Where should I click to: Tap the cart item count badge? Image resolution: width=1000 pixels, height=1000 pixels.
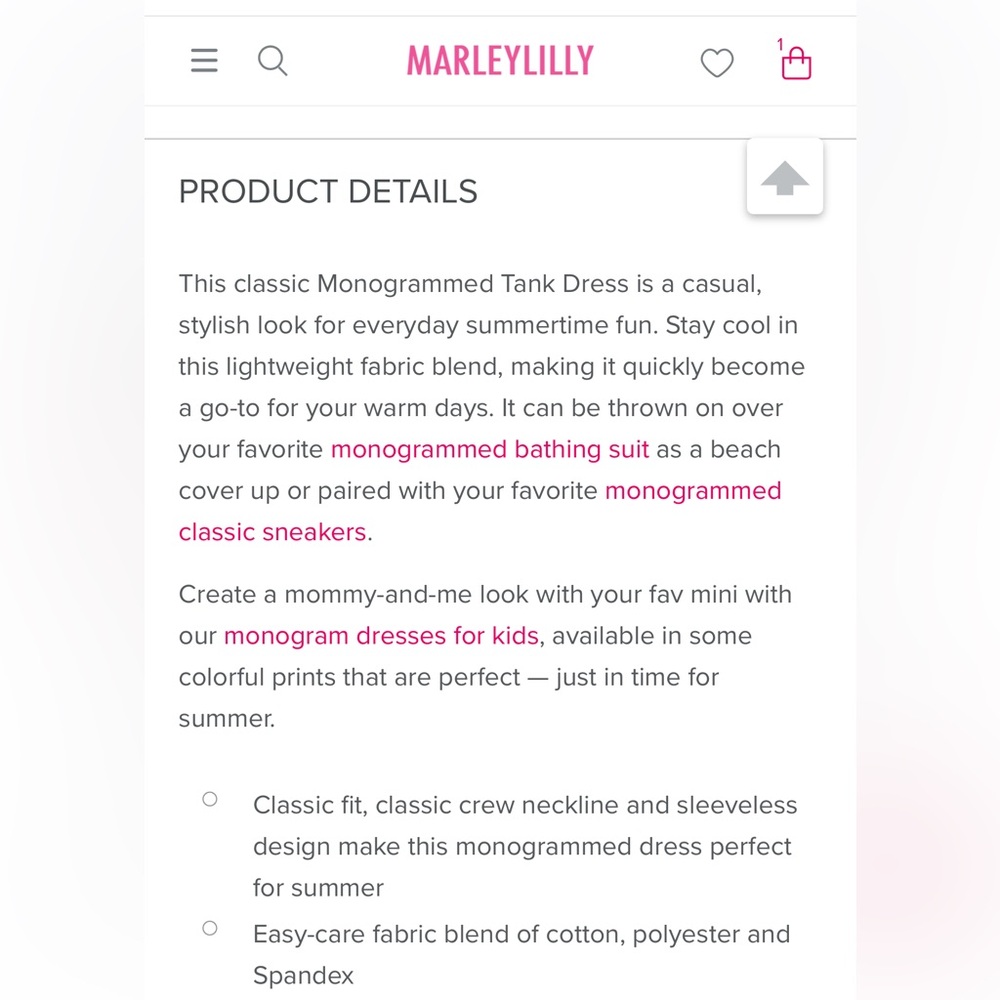pos(779,44)
